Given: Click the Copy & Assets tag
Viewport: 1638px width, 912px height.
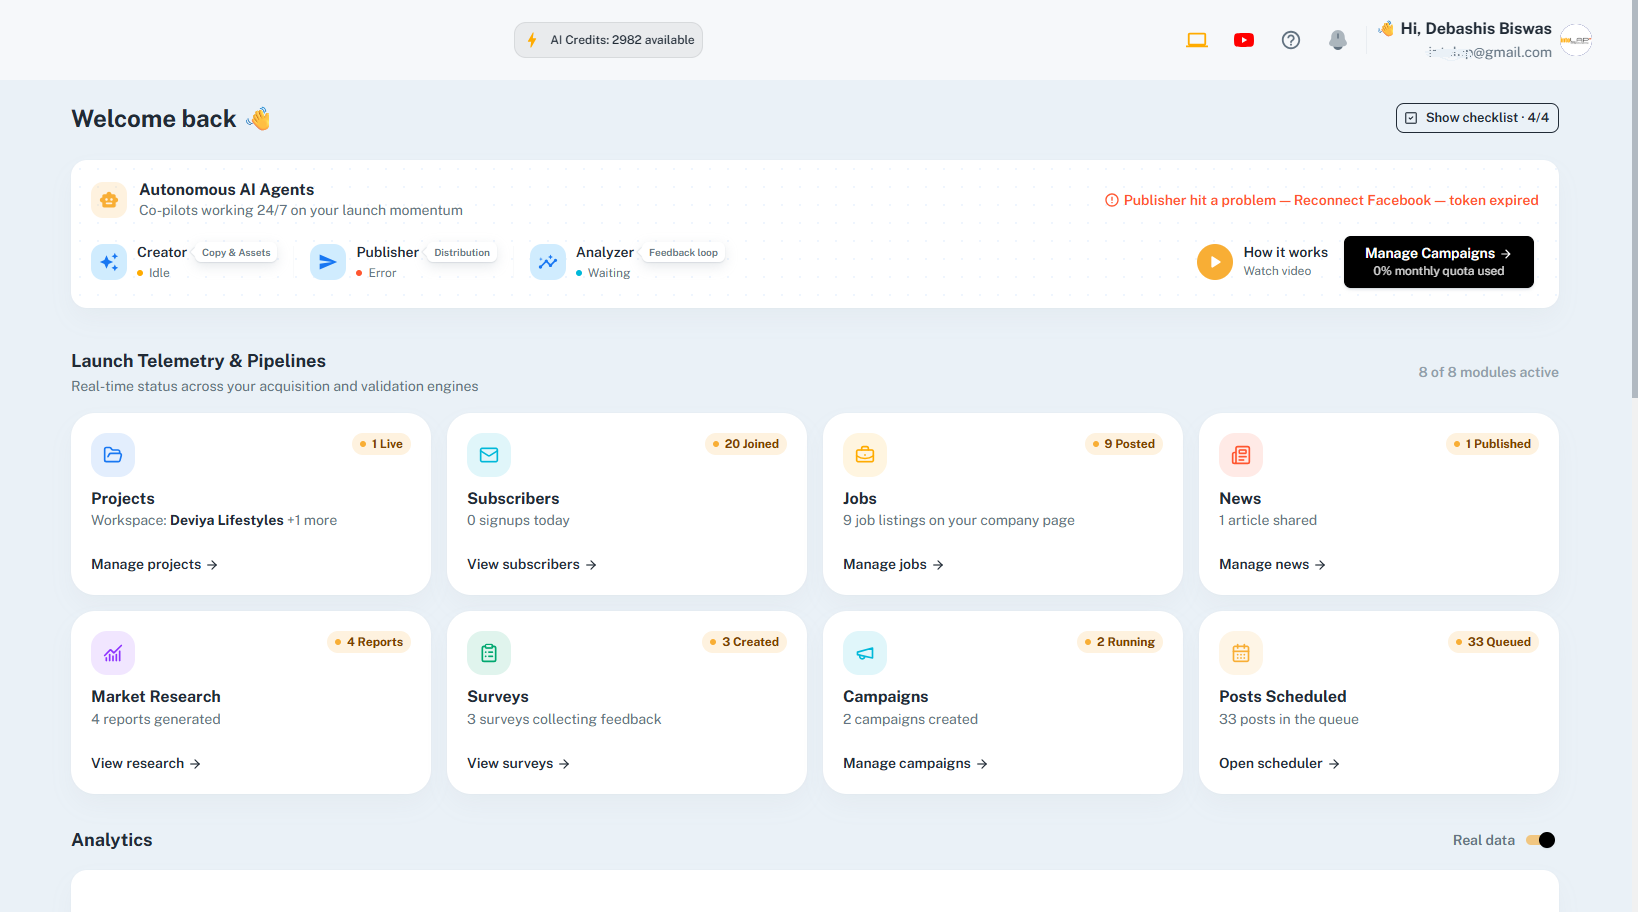Looking at the screenshot, I should (x=236, y=253).
